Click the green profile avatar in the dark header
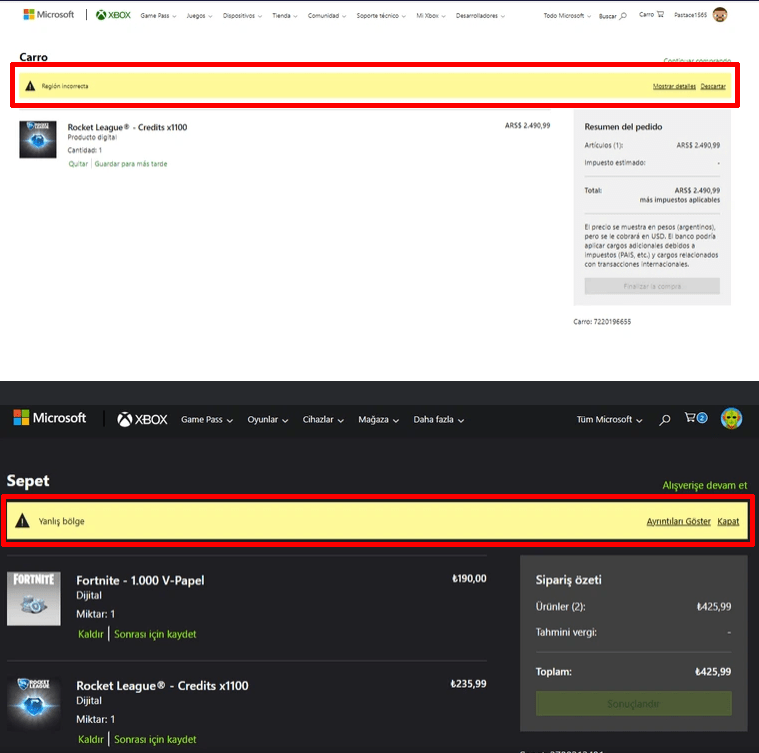Viewport: 759px width, 753px height. [732, 418]
